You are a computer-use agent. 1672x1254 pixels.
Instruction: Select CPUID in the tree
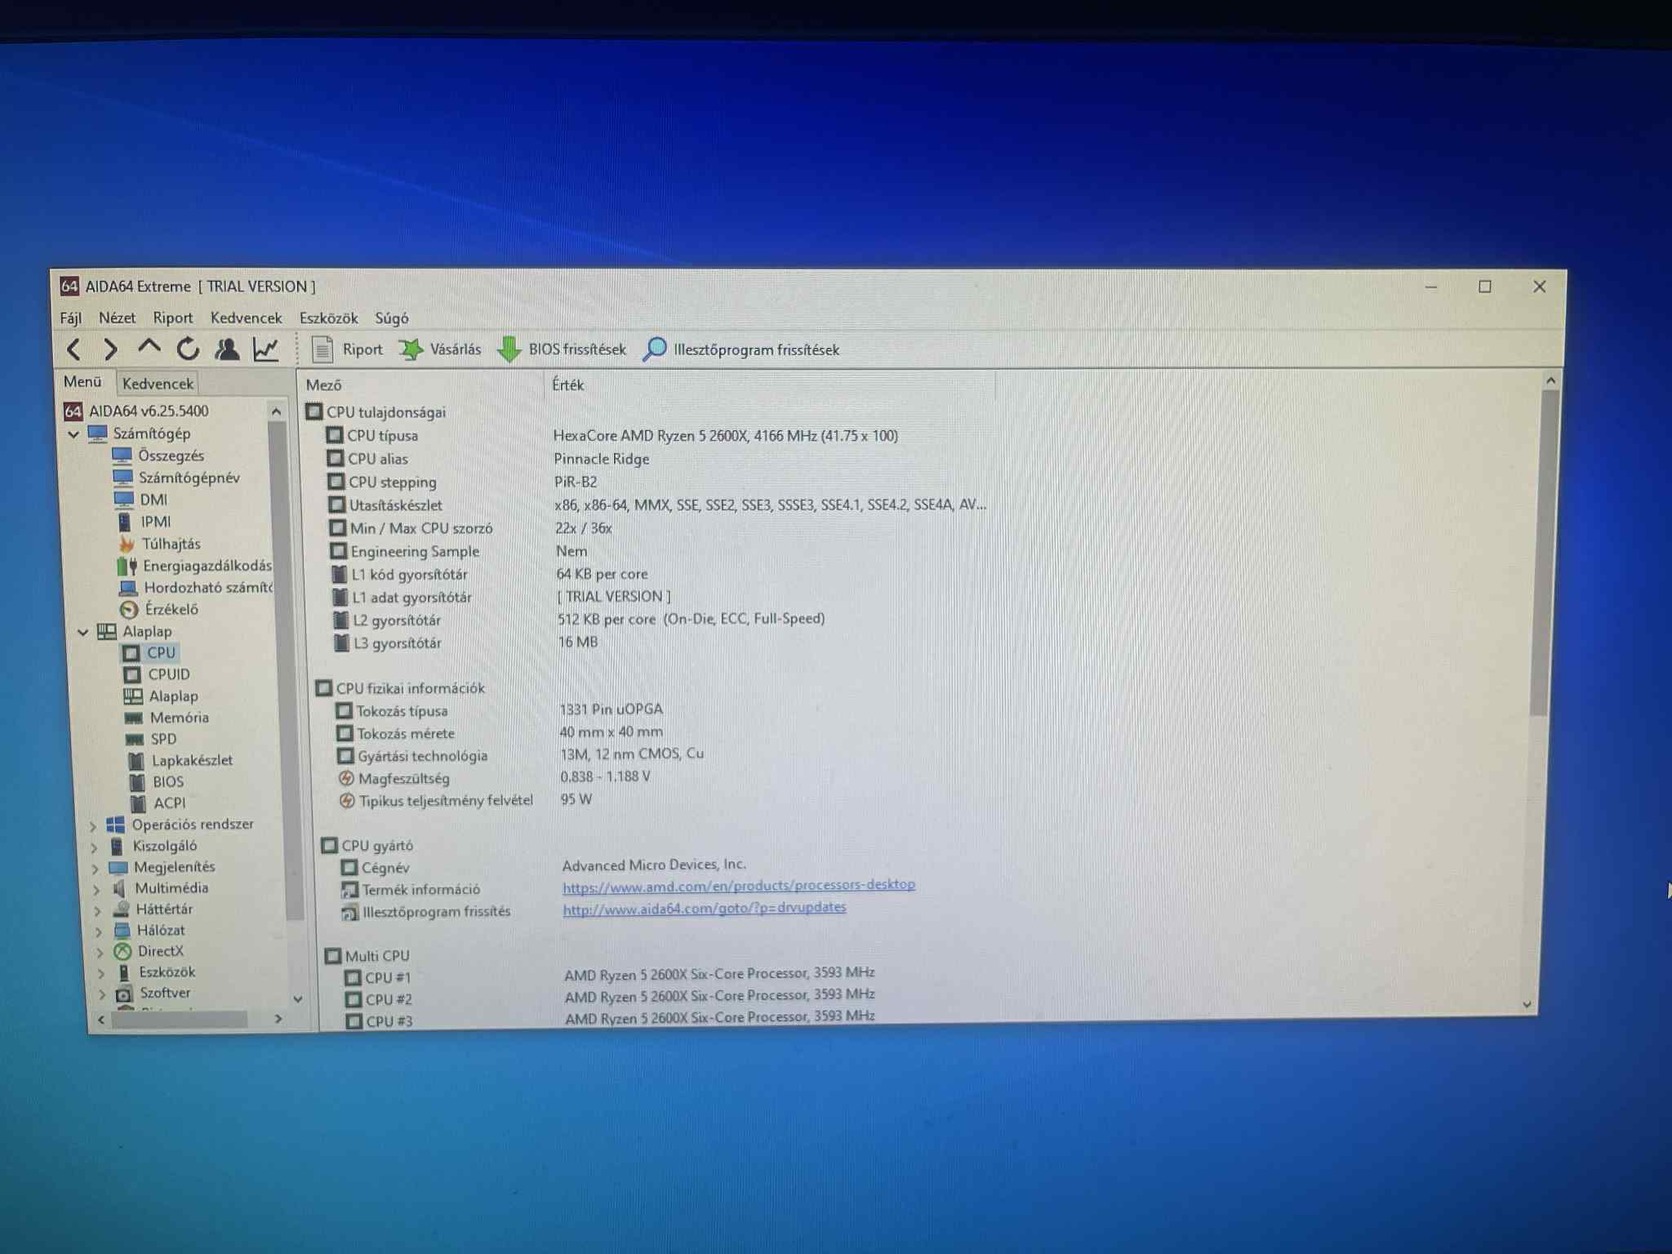(x=156, y=675)
